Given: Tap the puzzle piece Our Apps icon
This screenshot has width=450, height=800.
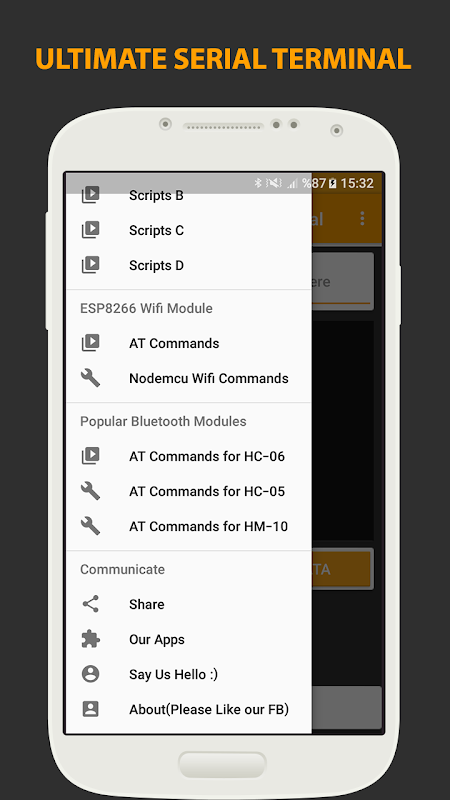Looking at the screenshot, I should [x=90, y=639].
